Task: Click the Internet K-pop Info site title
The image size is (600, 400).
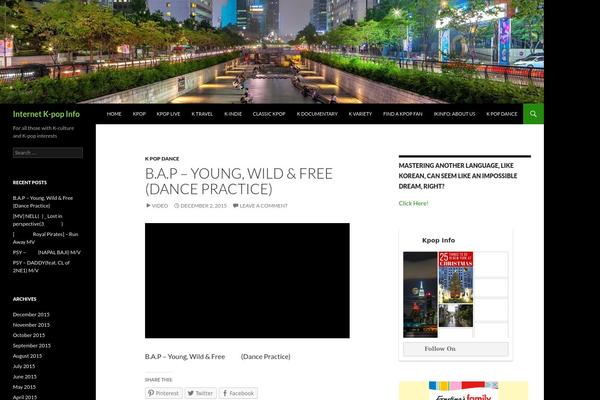Action: [x=46, y=114]
